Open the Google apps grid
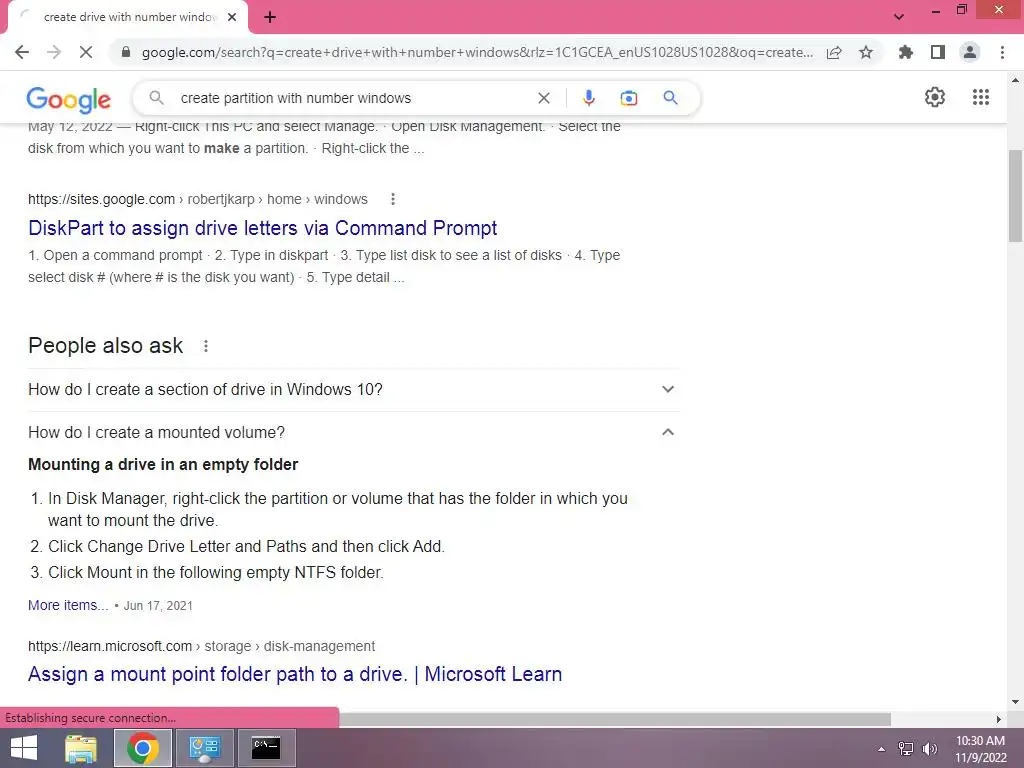This screenshot has height=768, width=1024. (980, 97)
